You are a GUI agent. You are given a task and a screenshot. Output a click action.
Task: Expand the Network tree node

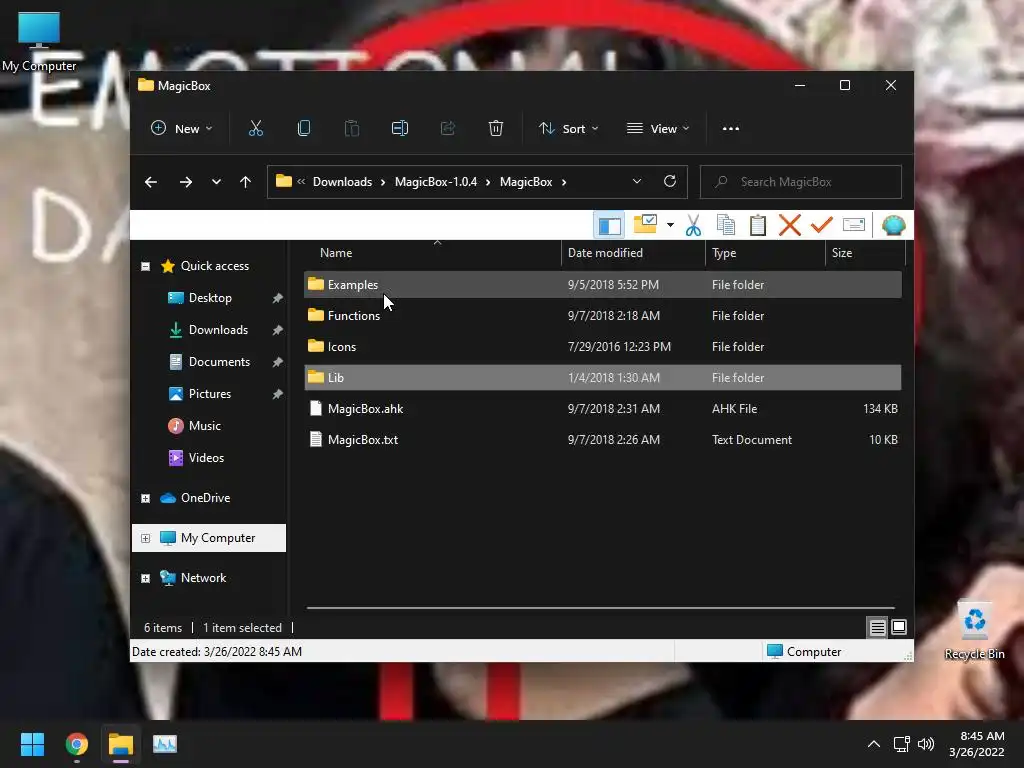[146, 579]
